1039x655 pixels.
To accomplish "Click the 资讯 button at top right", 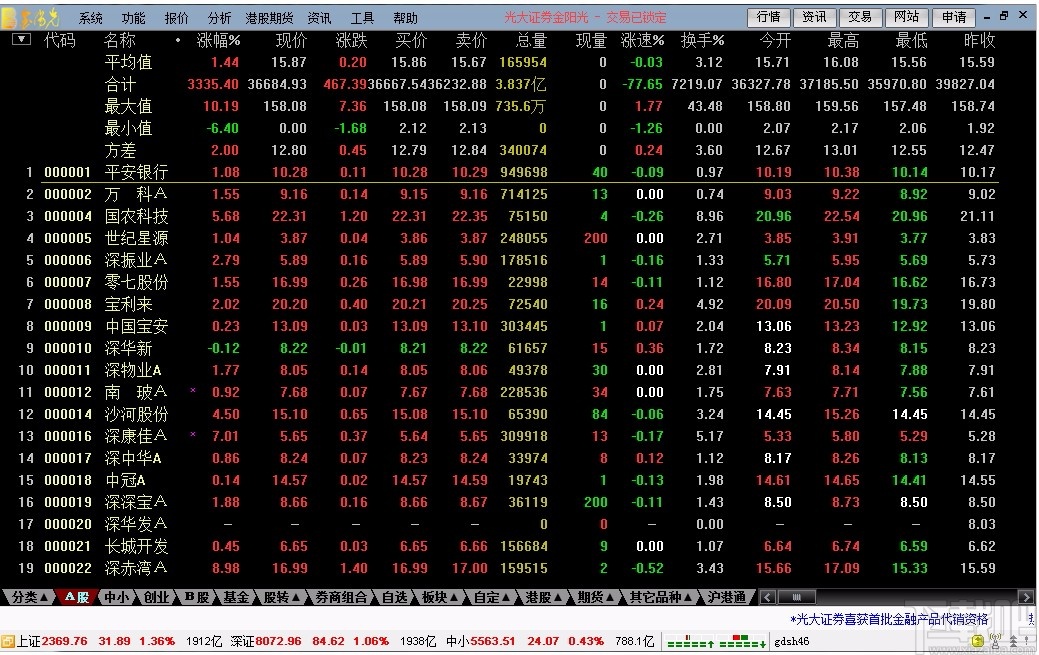I will (814, 17).
